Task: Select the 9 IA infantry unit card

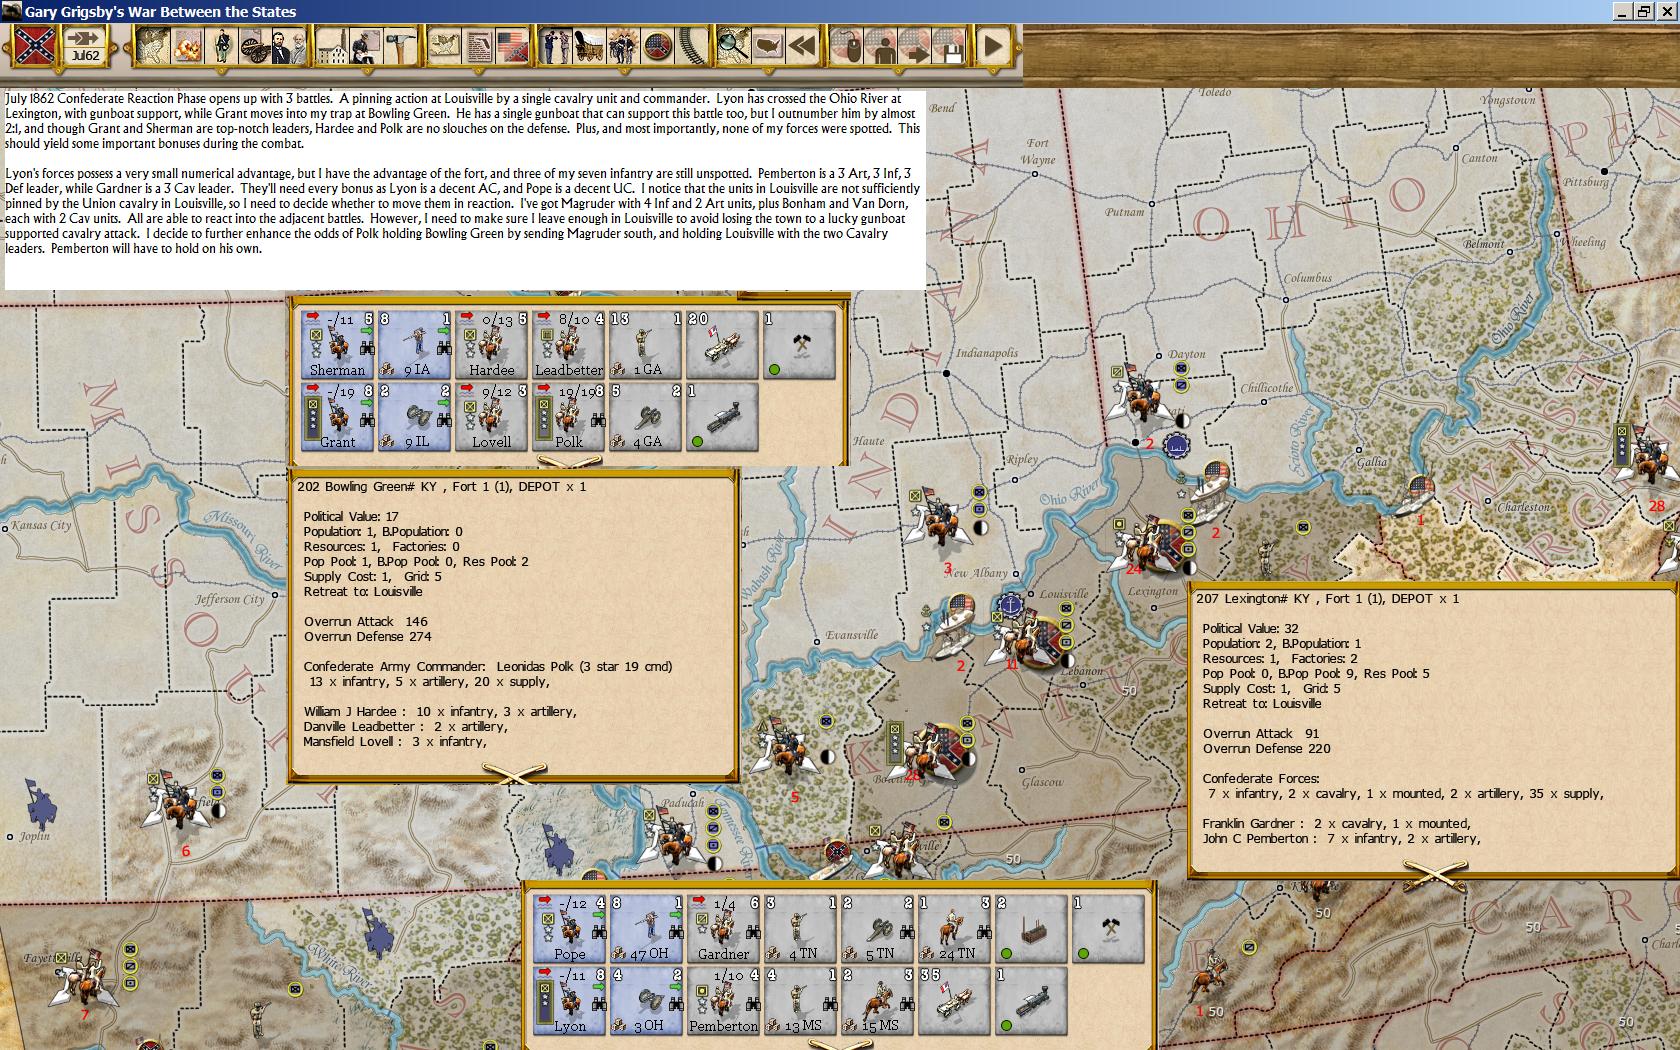Action: [414, 344]
